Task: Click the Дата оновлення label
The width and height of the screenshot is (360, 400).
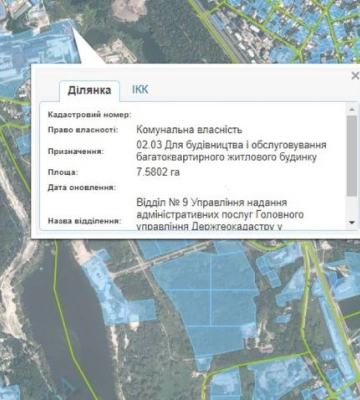Action: pyautogui.click(x=82, y=187)
